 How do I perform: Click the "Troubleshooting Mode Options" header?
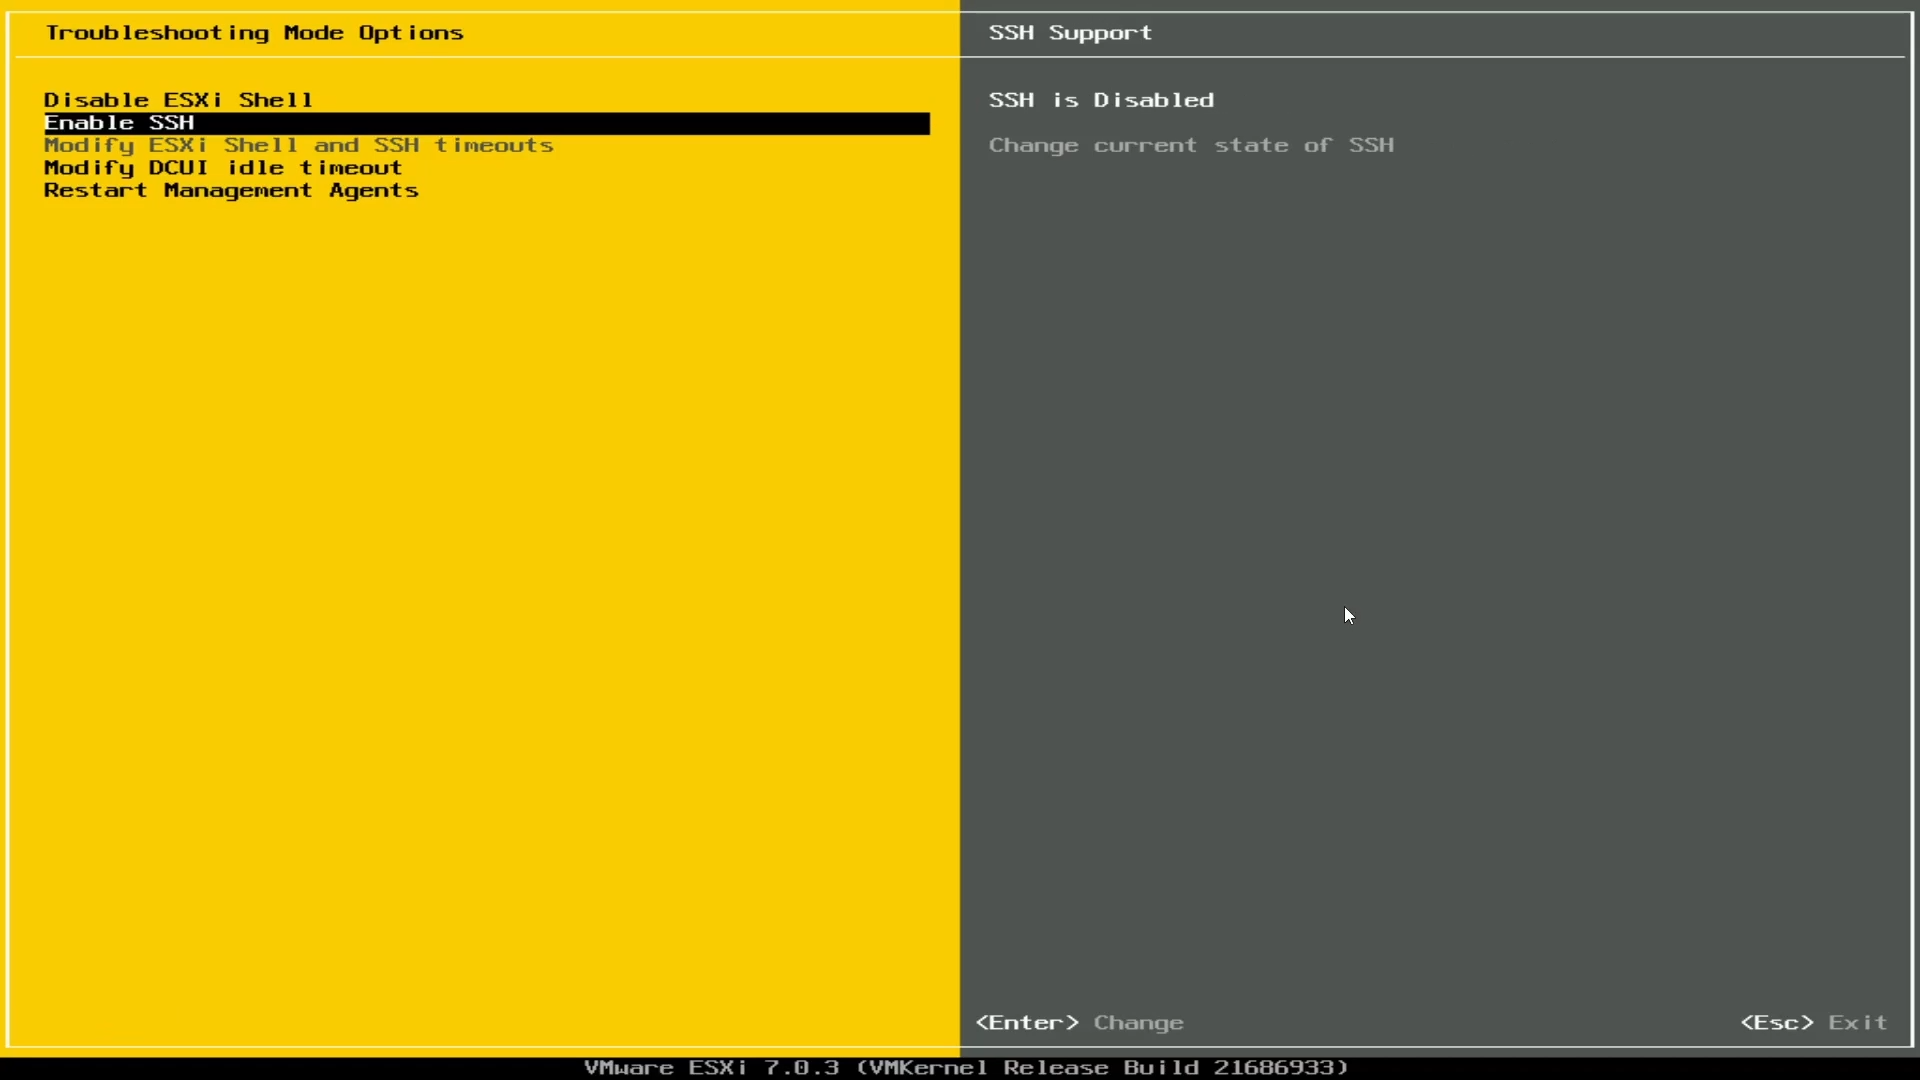[254, 32]
